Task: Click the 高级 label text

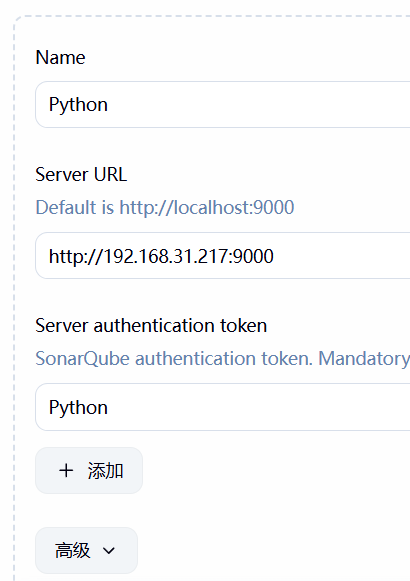Action: tap(73, 551)
